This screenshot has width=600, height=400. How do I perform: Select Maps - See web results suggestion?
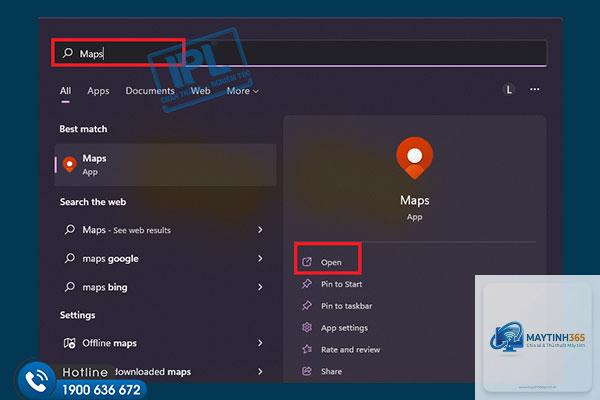[165, 230]
